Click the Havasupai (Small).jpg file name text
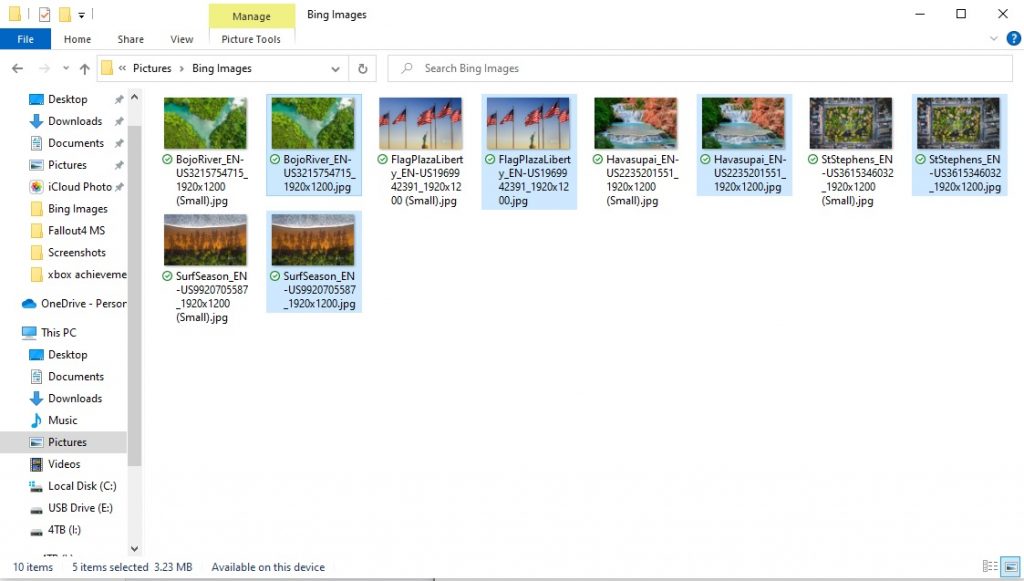The width and height of the screenshot is (1024, 581). [642, 180]
